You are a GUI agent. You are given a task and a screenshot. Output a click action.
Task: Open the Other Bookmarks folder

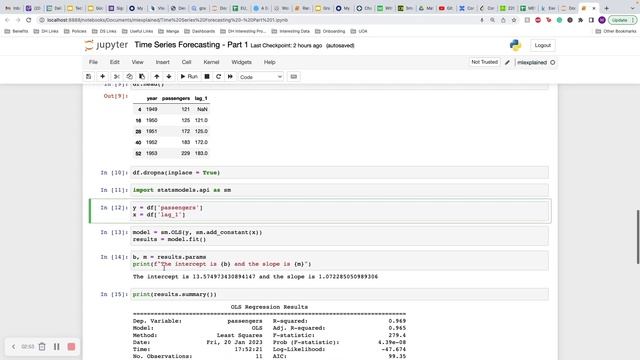616,31
